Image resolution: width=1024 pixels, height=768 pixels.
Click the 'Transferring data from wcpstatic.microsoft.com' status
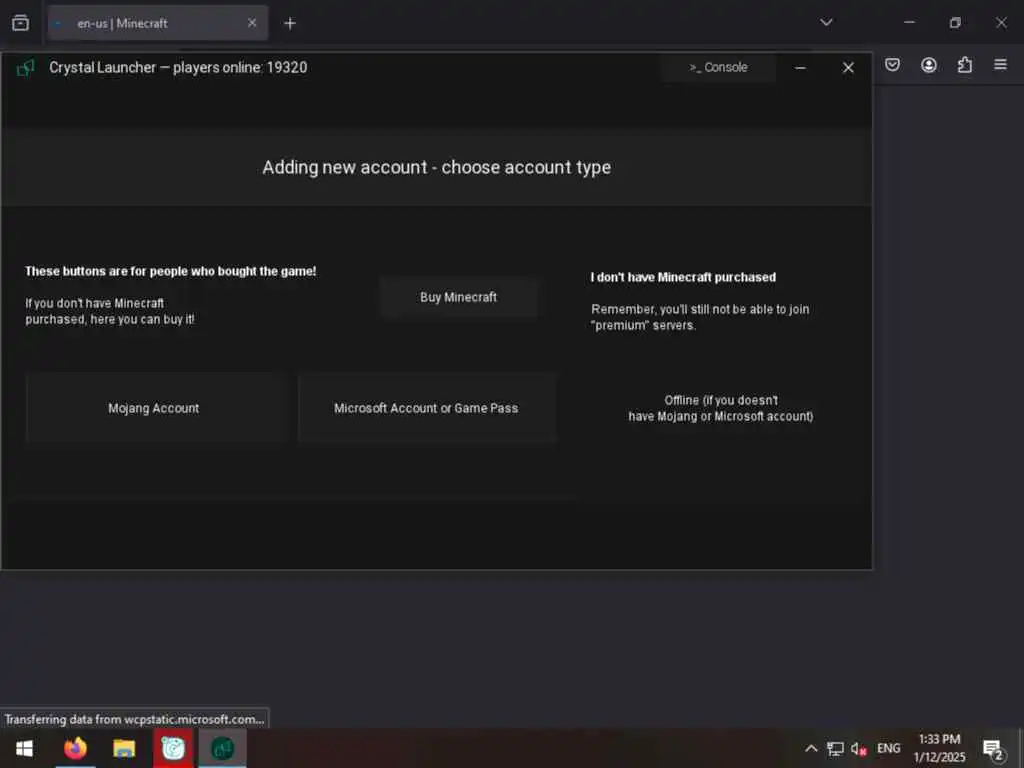pos(135,719)
